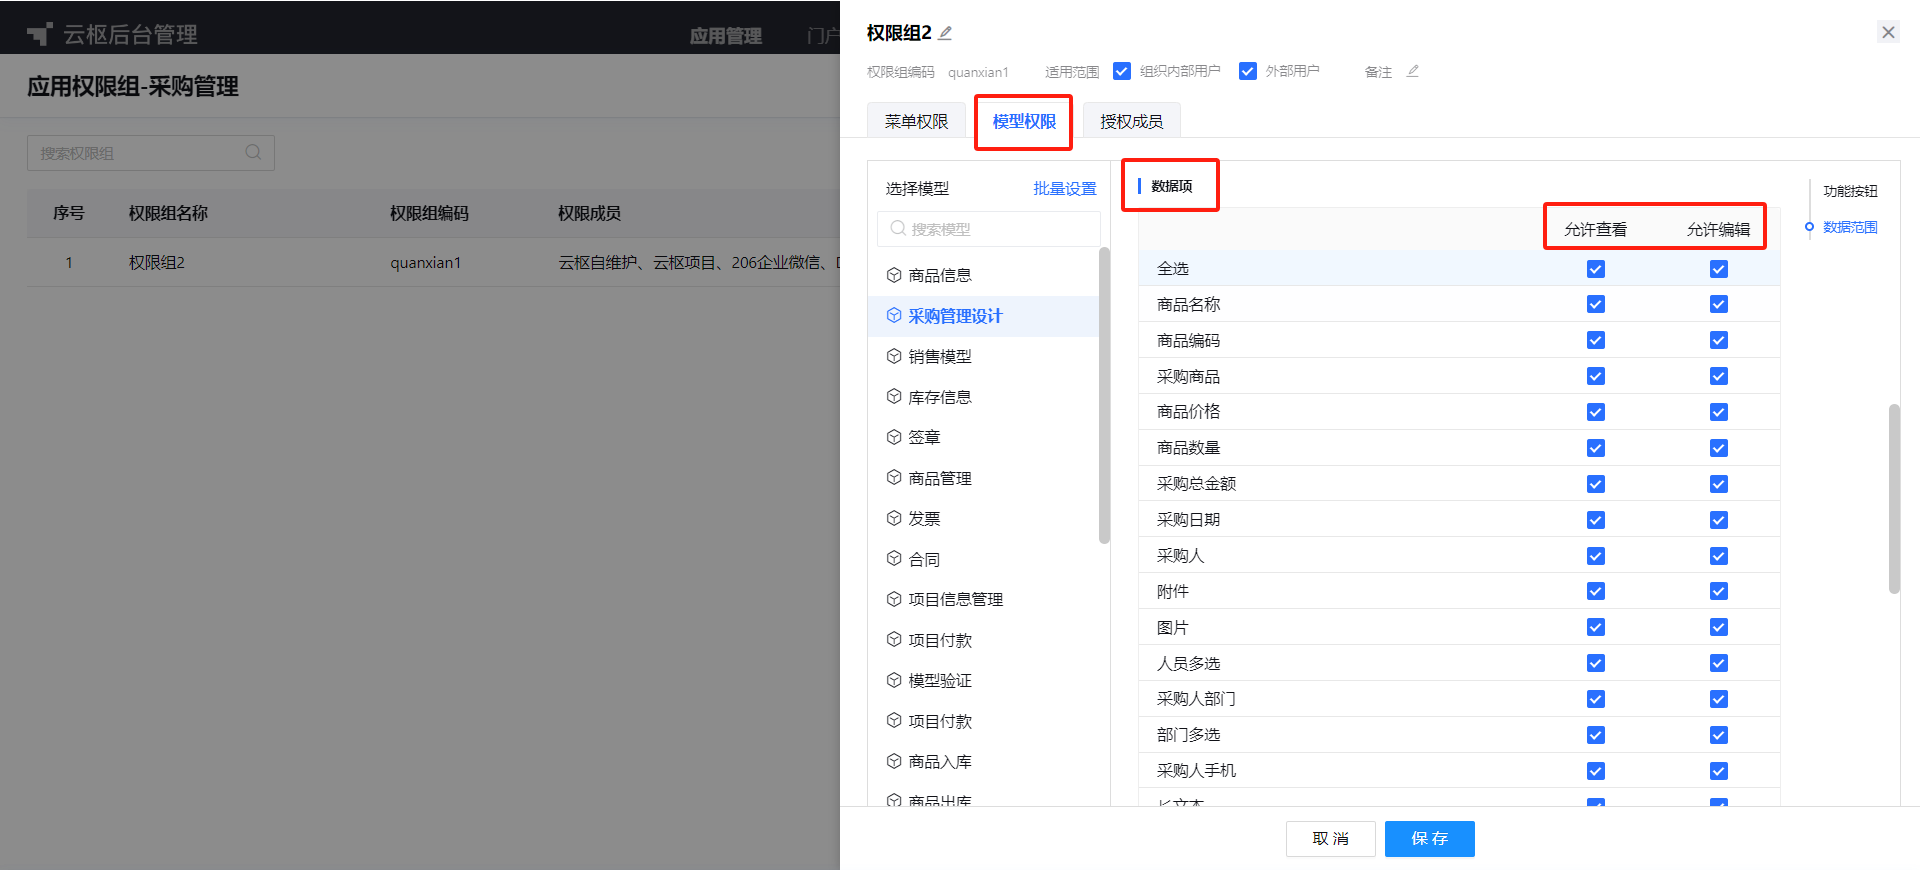Switch to the 模型权限 tab
Image resolution: width=1920 pixels, height=870 pixels.
click(1024, 121)
